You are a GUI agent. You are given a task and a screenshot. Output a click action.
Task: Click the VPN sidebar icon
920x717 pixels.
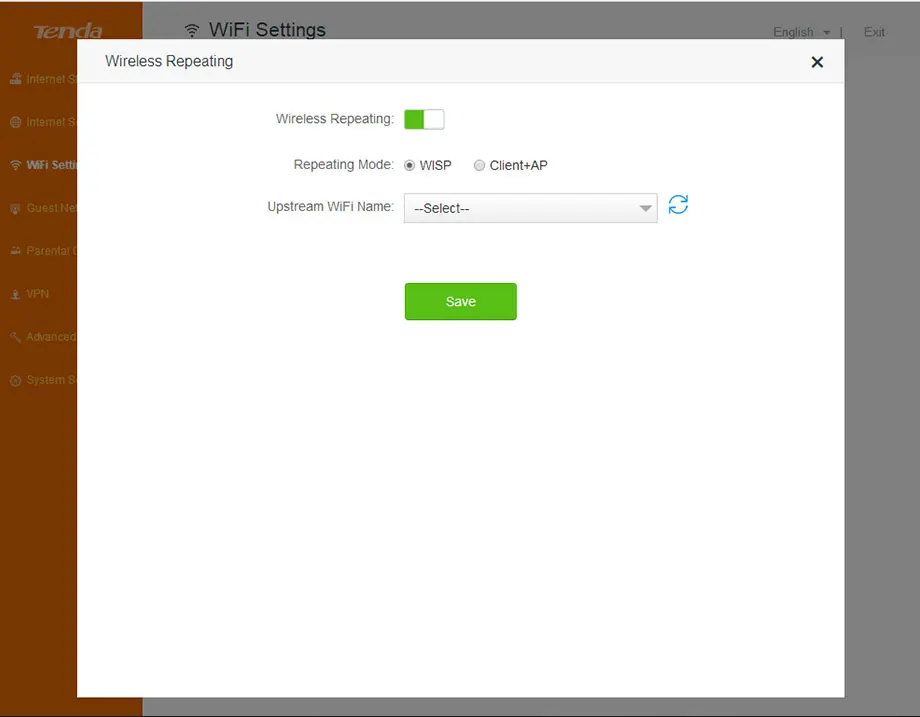tap(16, 295)
